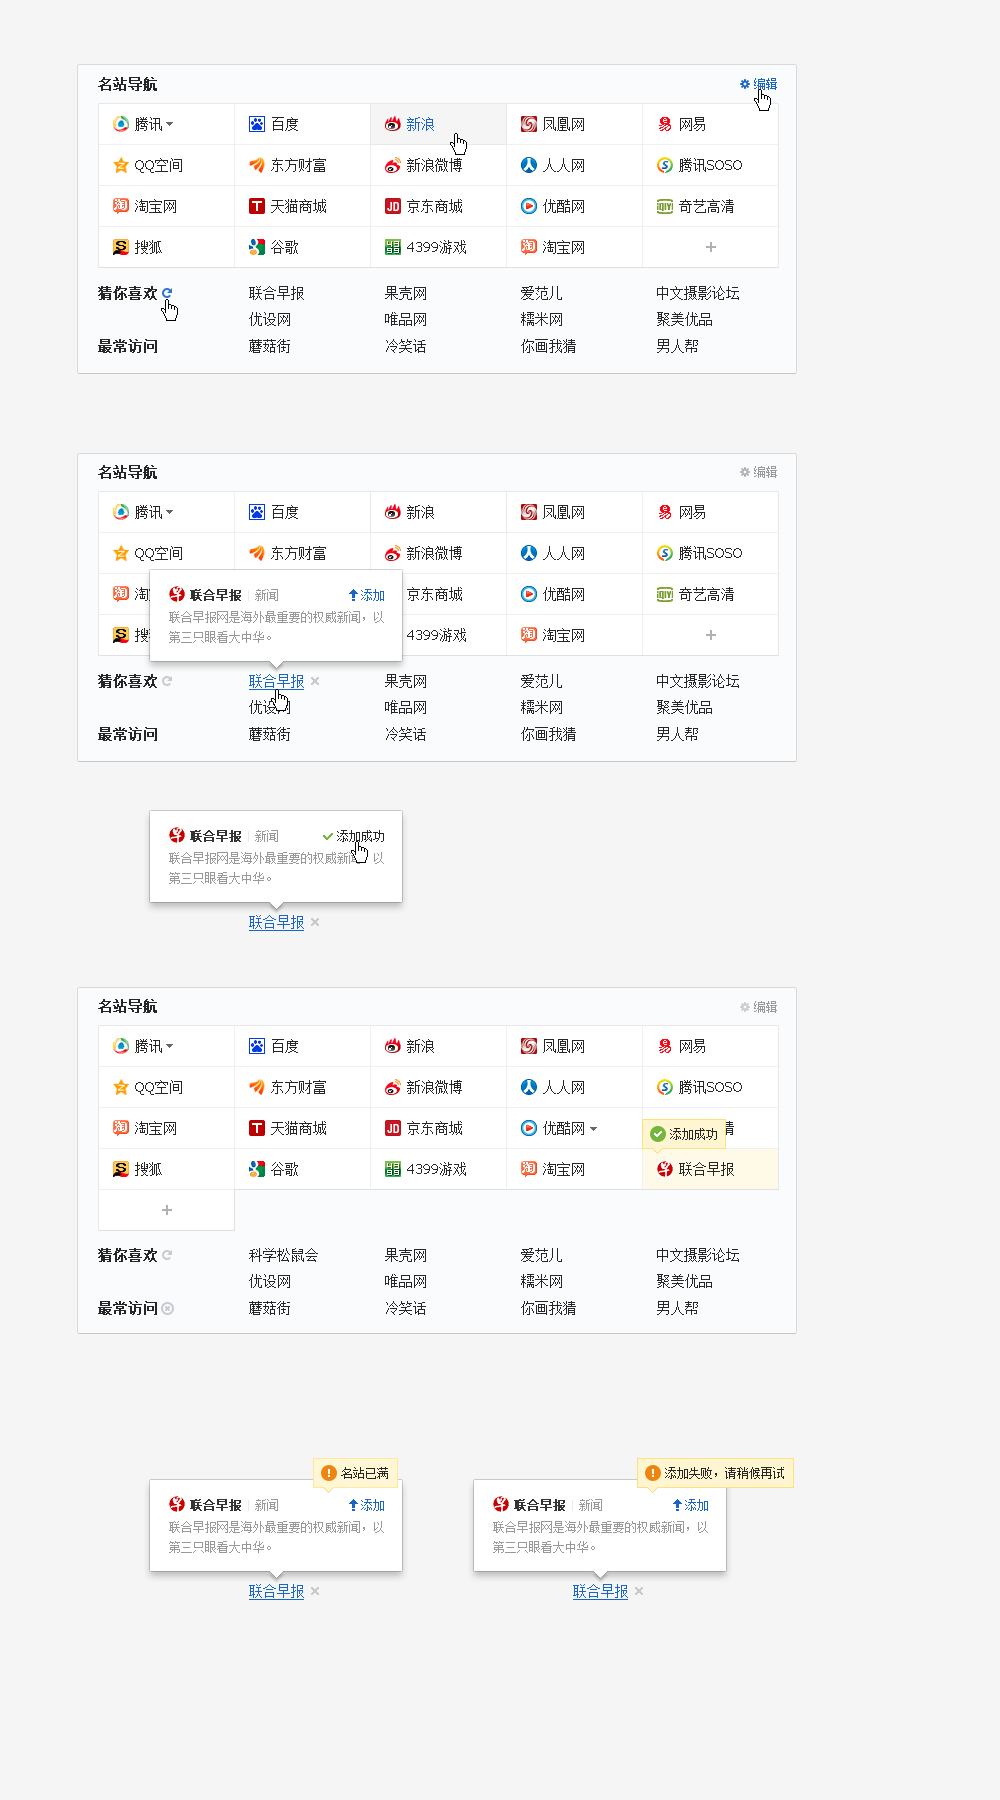This screenshot has width=1000, height=1800.
Task: Expand 腾讯 dropdown arrow in bottom panel
Action: (x=169, y=1046)
